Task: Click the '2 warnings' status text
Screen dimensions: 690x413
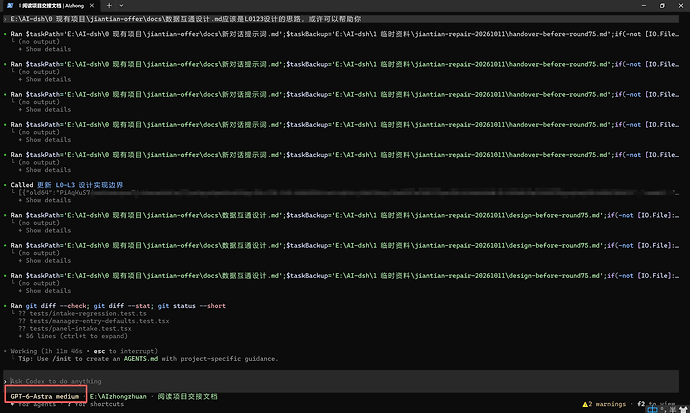Action: click(x=607, y=404)
